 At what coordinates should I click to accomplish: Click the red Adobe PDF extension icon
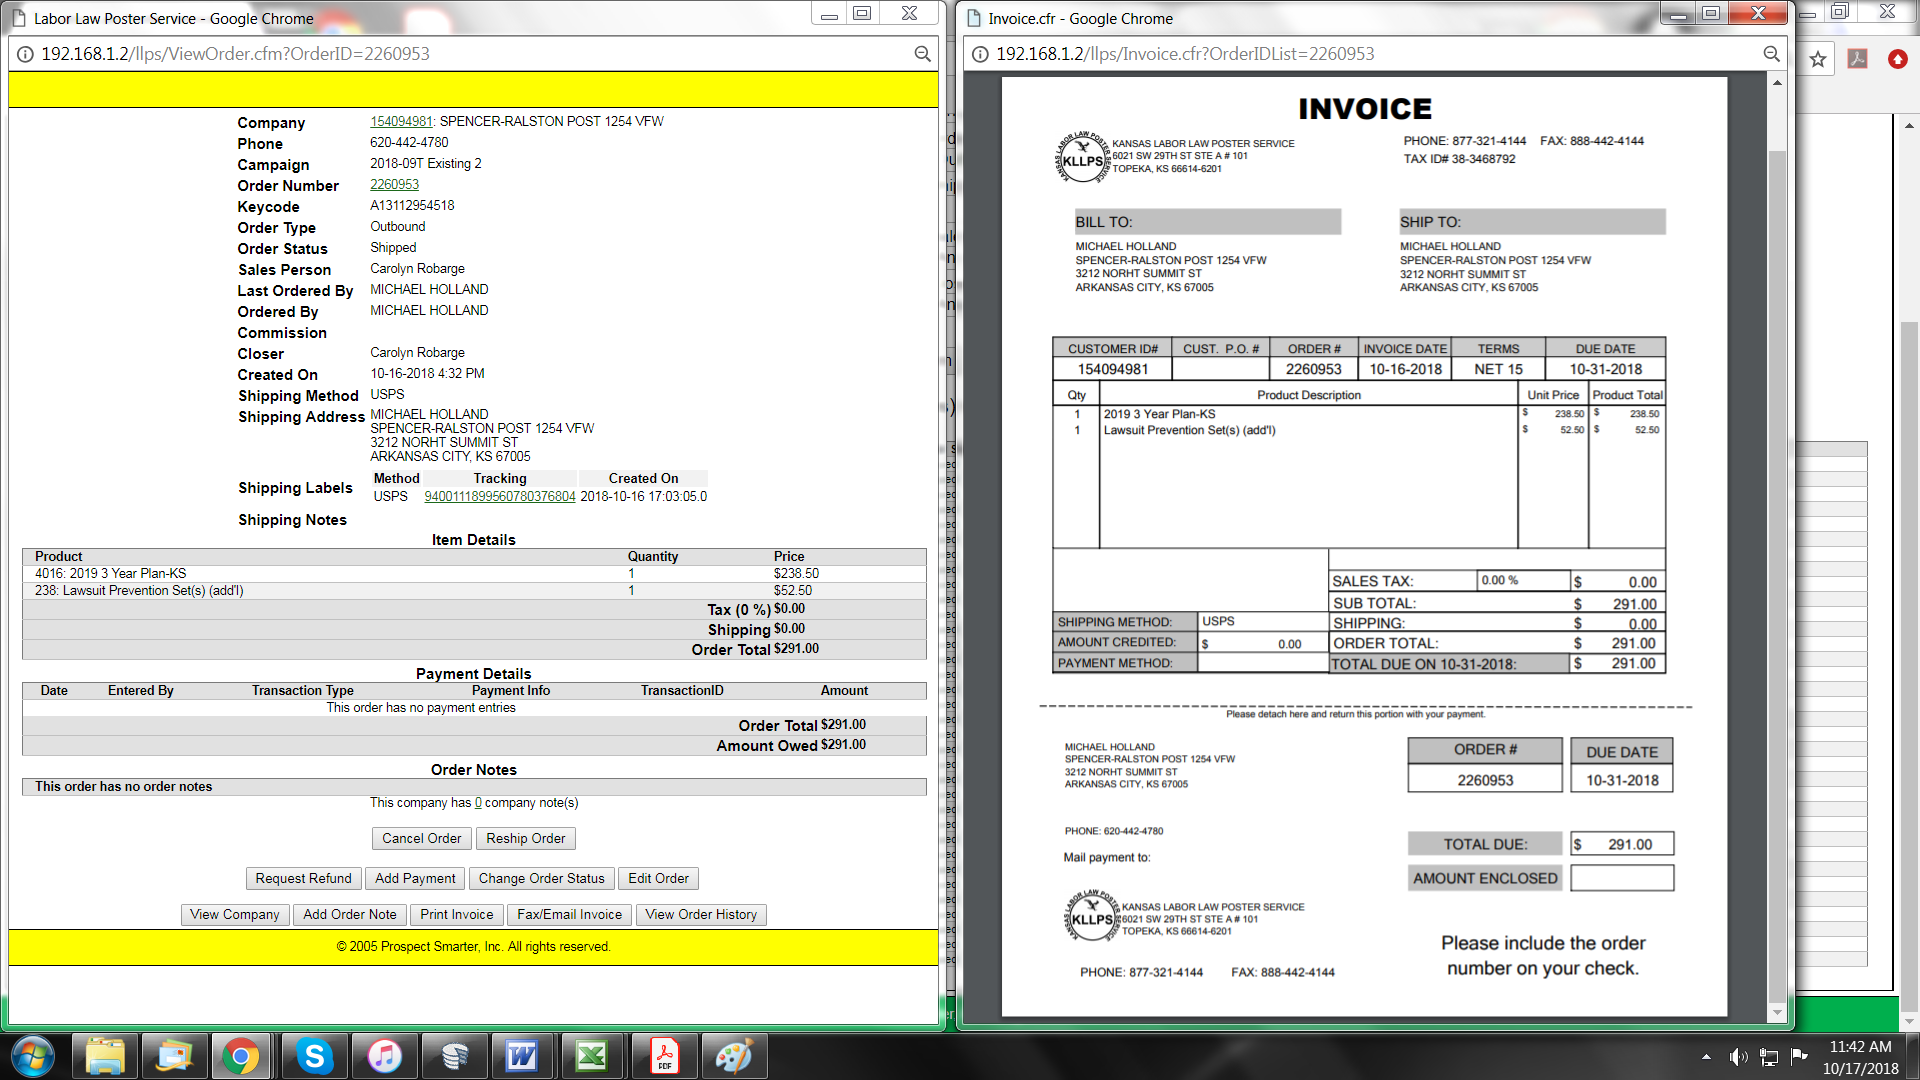tap(1857, 59)
